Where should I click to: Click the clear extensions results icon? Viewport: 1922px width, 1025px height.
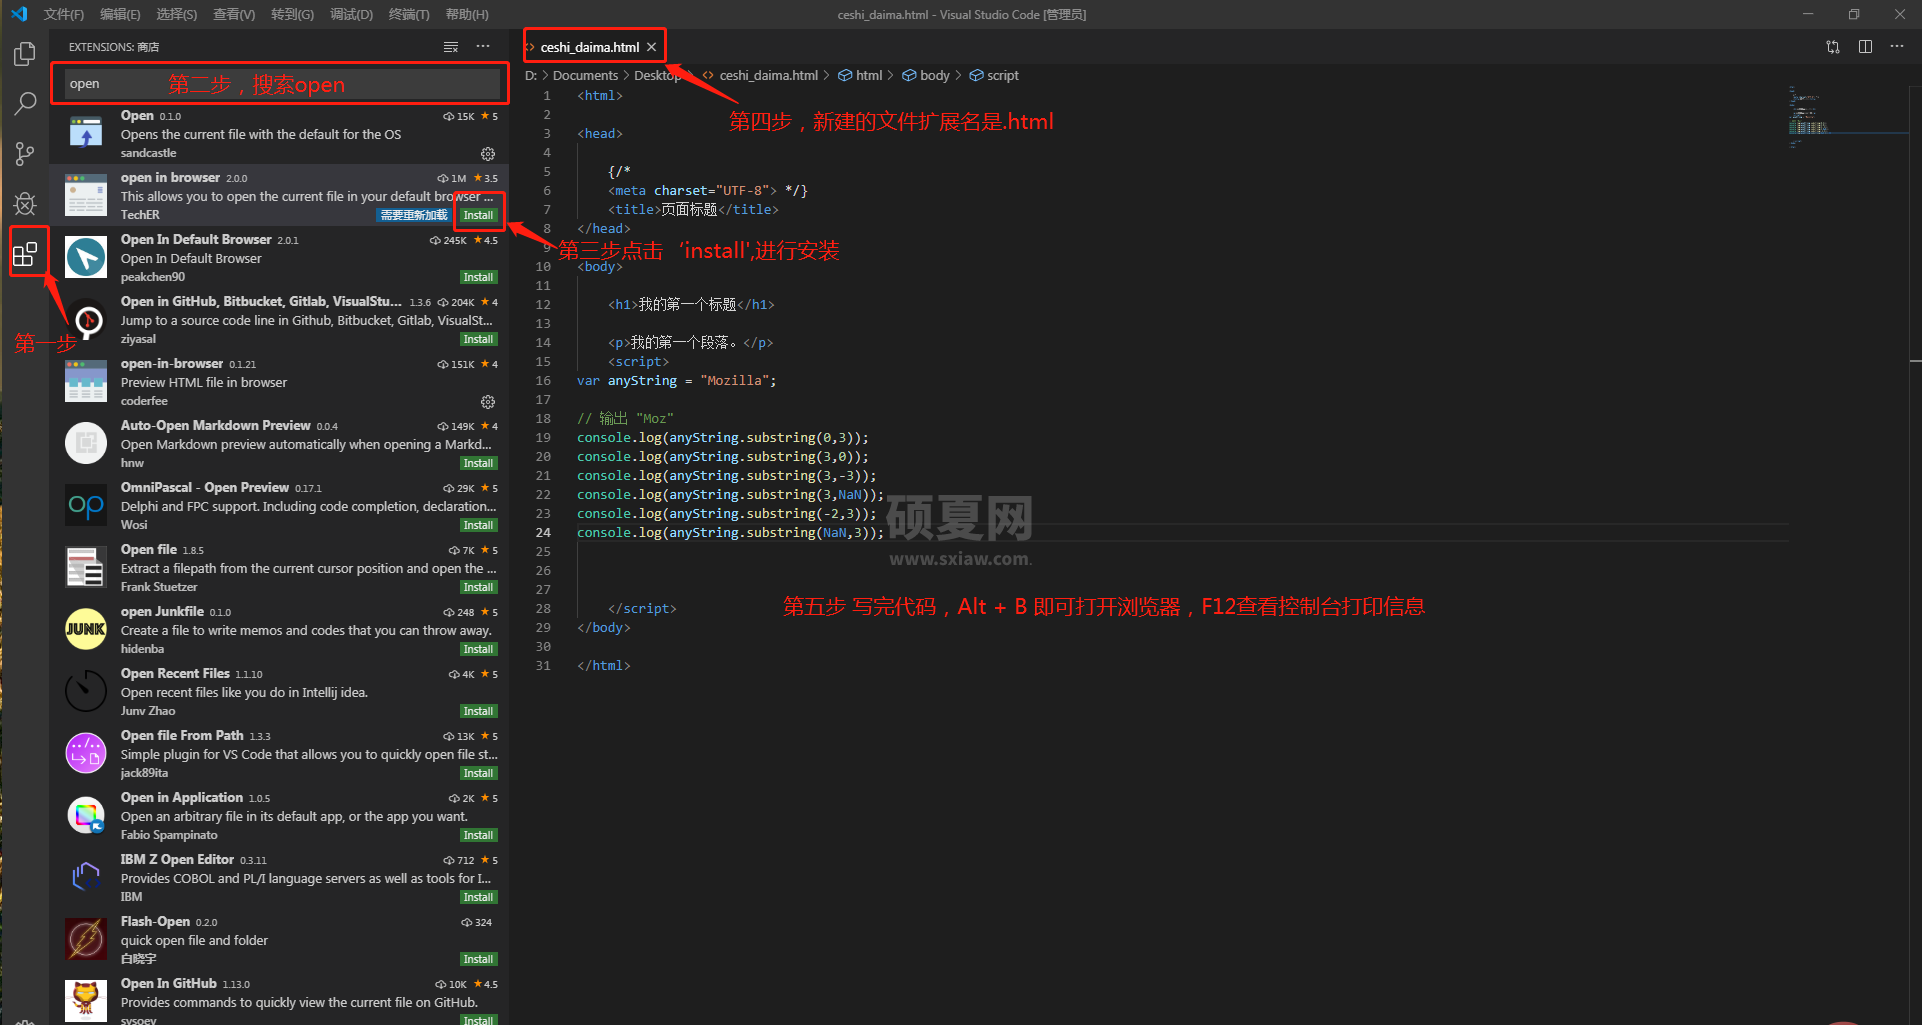click(451, 47)
